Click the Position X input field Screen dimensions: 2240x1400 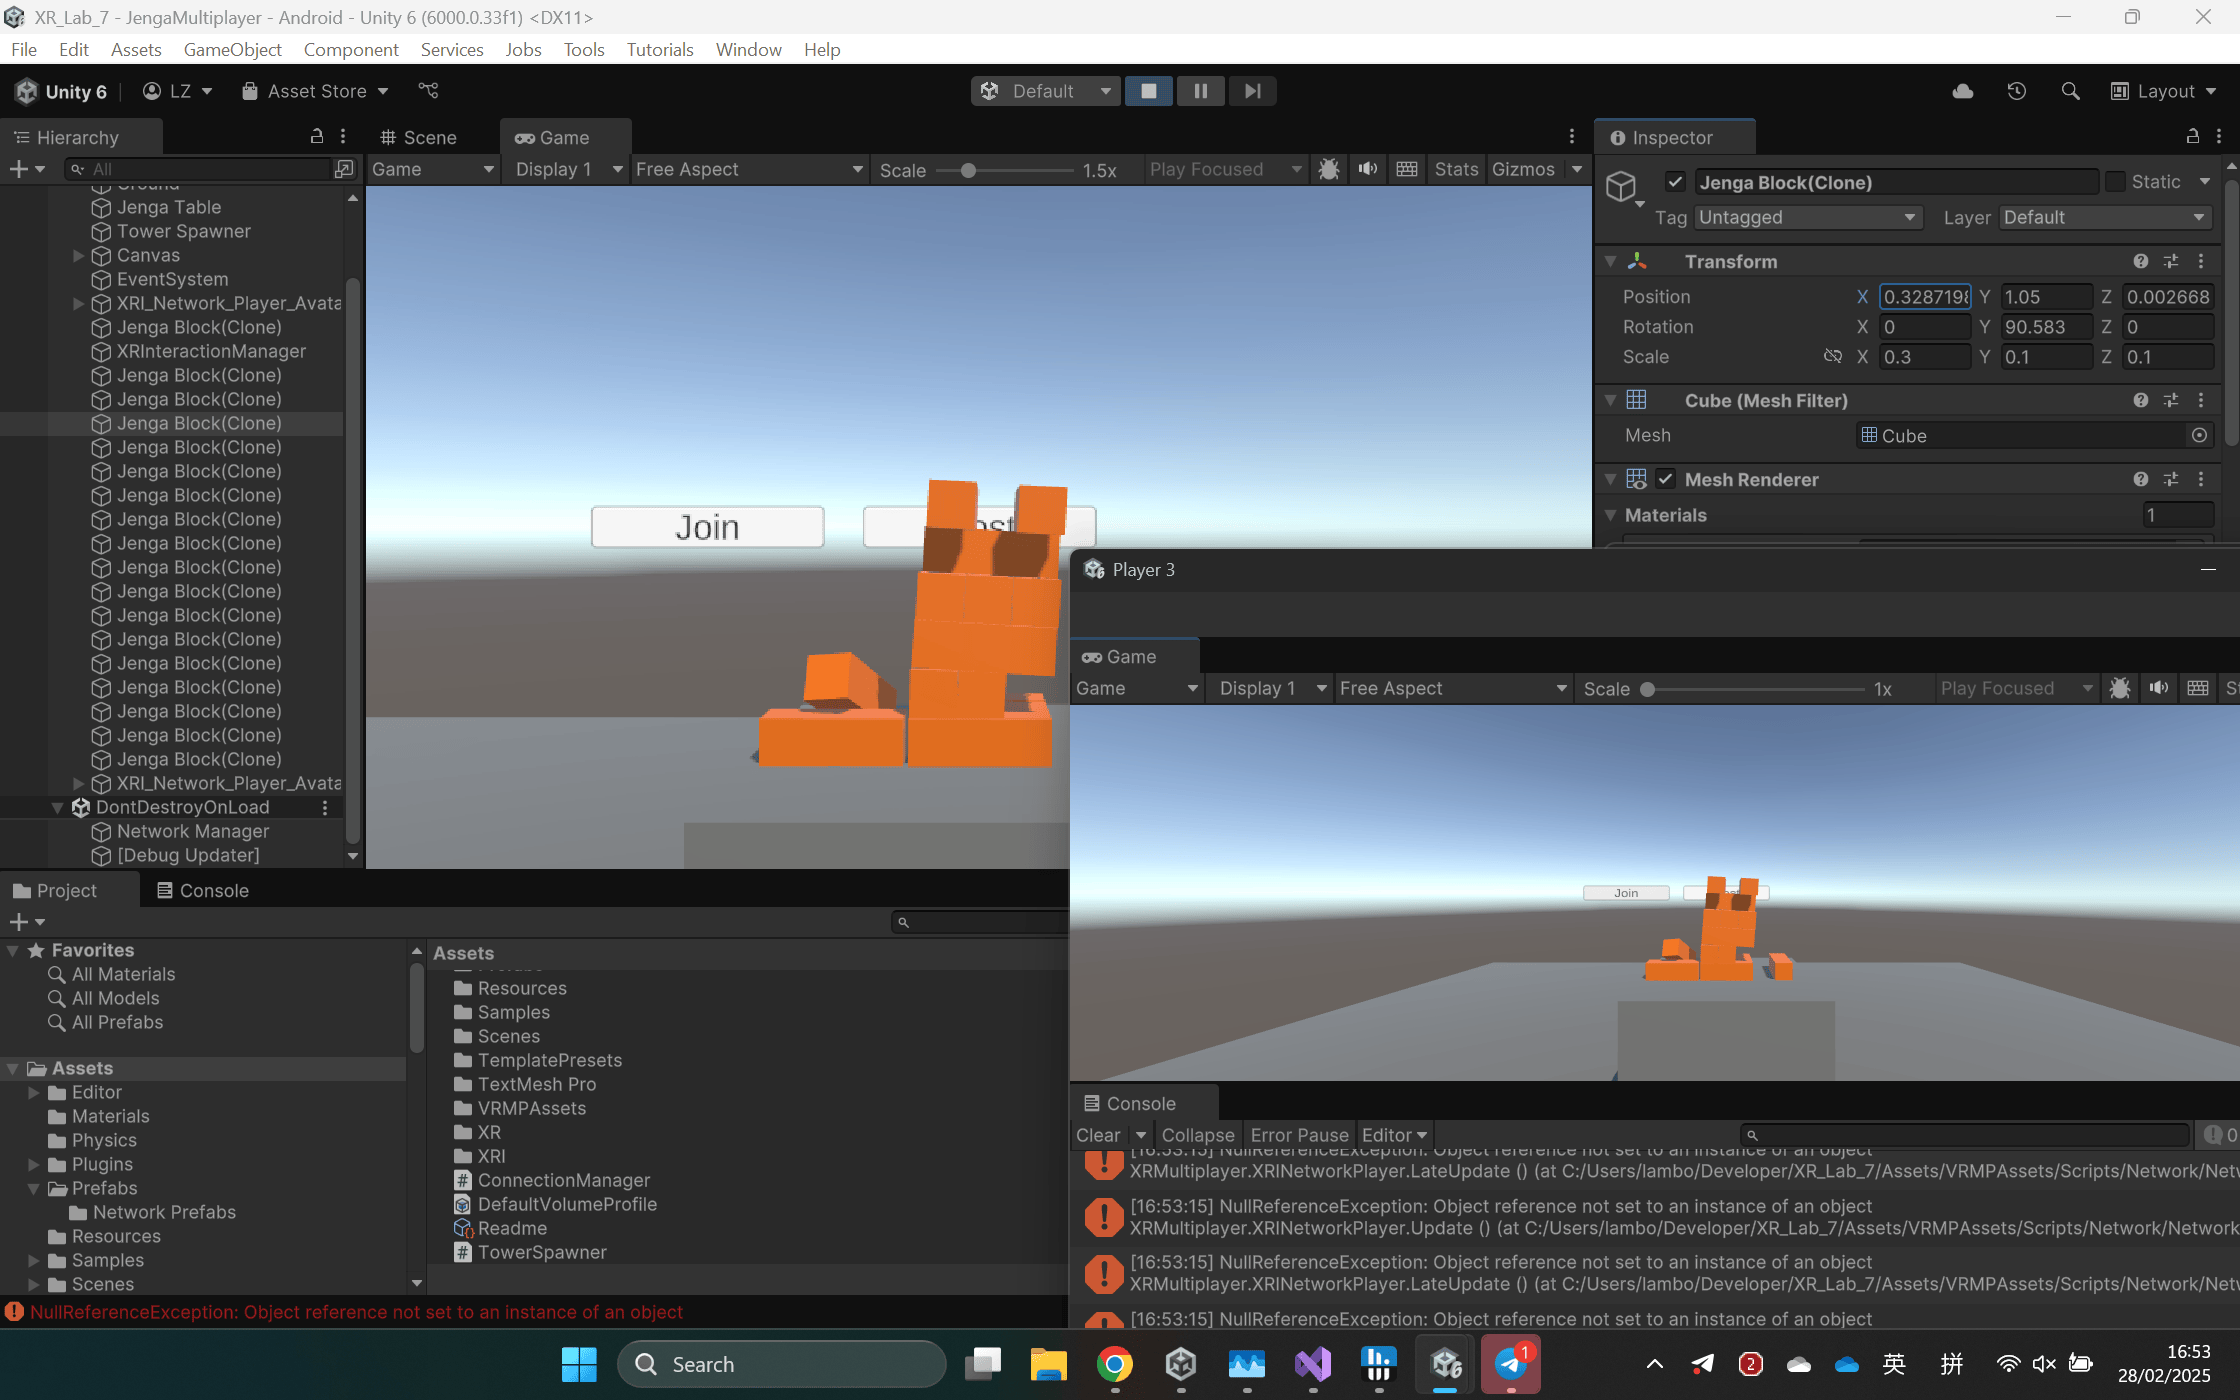tap(1925, 296)
